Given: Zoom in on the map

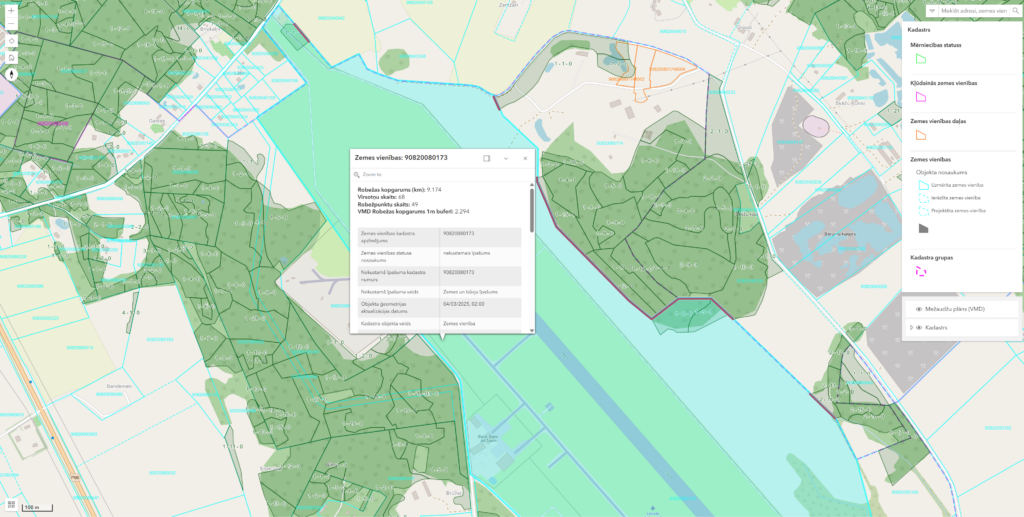Looking at the screenshot, I should pyautogui.click(x=11, y=9).
